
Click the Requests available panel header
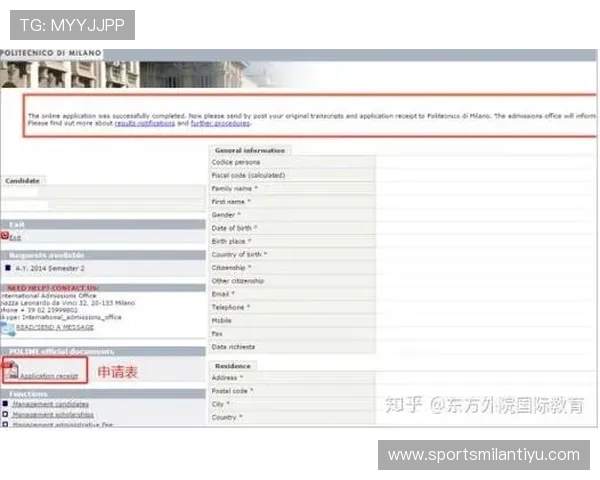point(103,255)
